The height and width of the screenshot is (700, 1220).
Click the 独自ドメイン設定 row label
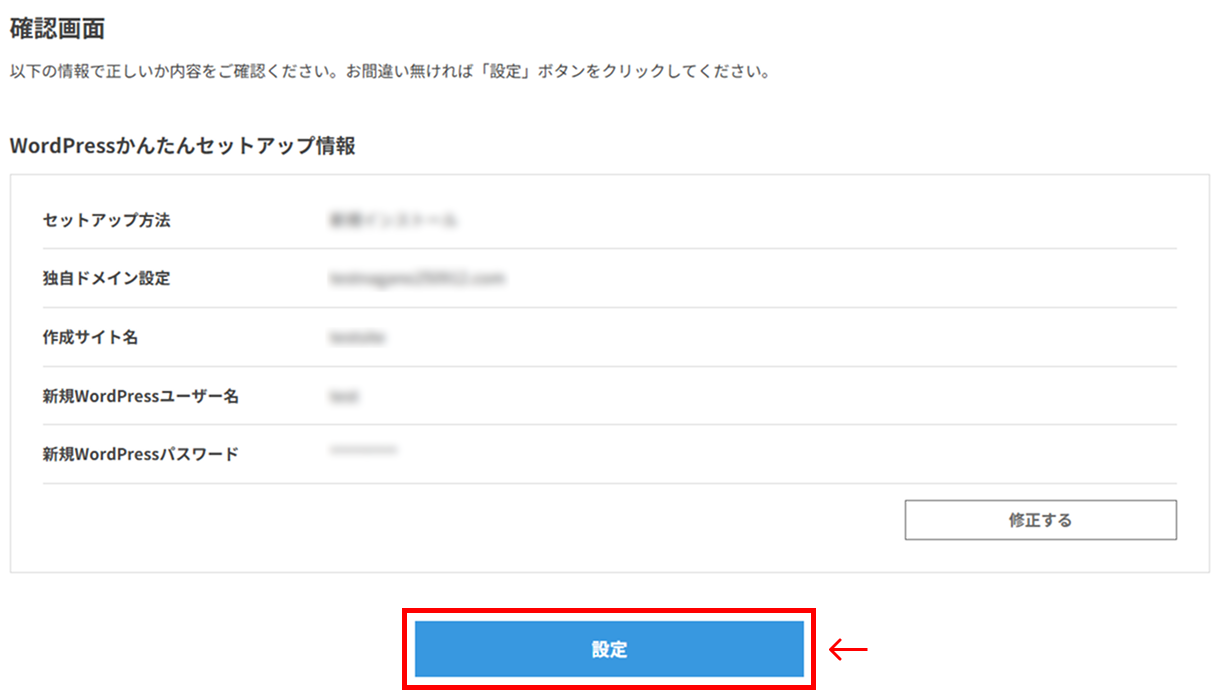(x=106, y=279)
